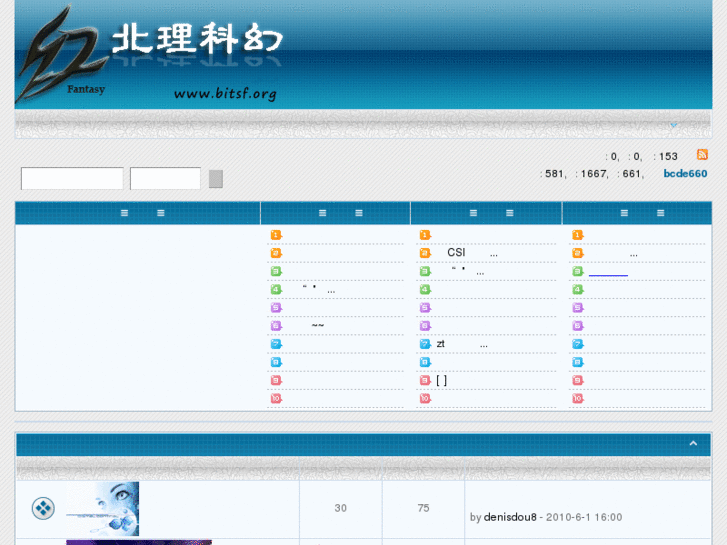
Task: Open the denisdou8 last-poster link
Action: tap(510, 517)
